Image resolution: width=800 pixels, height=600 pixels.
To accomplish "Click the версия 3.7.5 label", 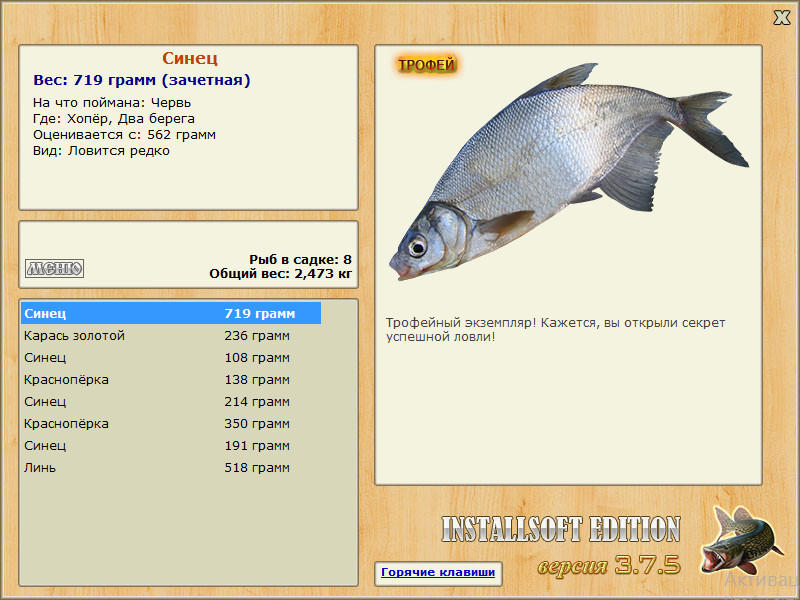I will pyautogui.click(x=609, y=565).
